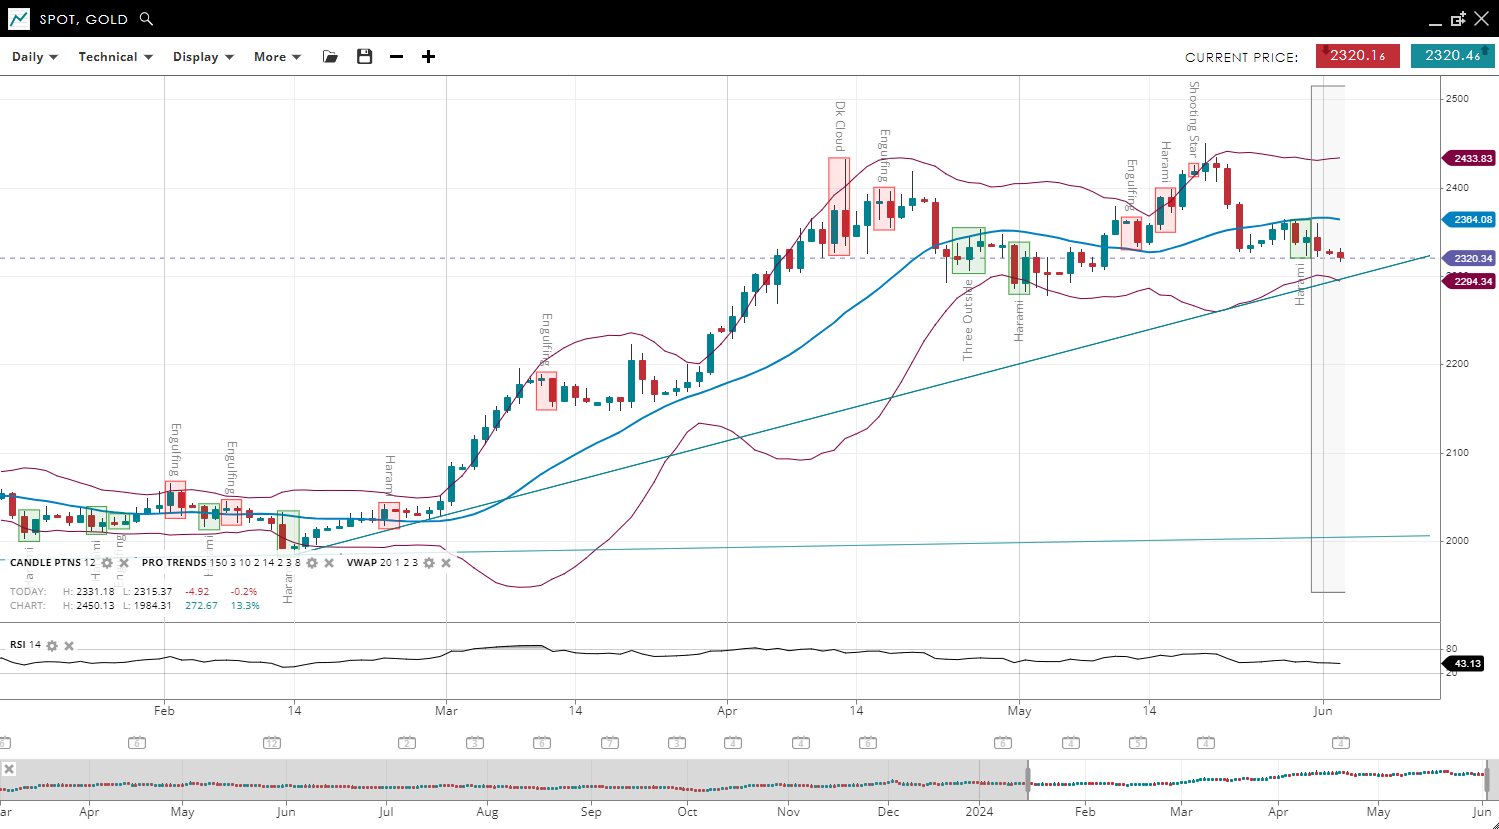Expand the Daily timeframe dropdown

tap(35, 57)
